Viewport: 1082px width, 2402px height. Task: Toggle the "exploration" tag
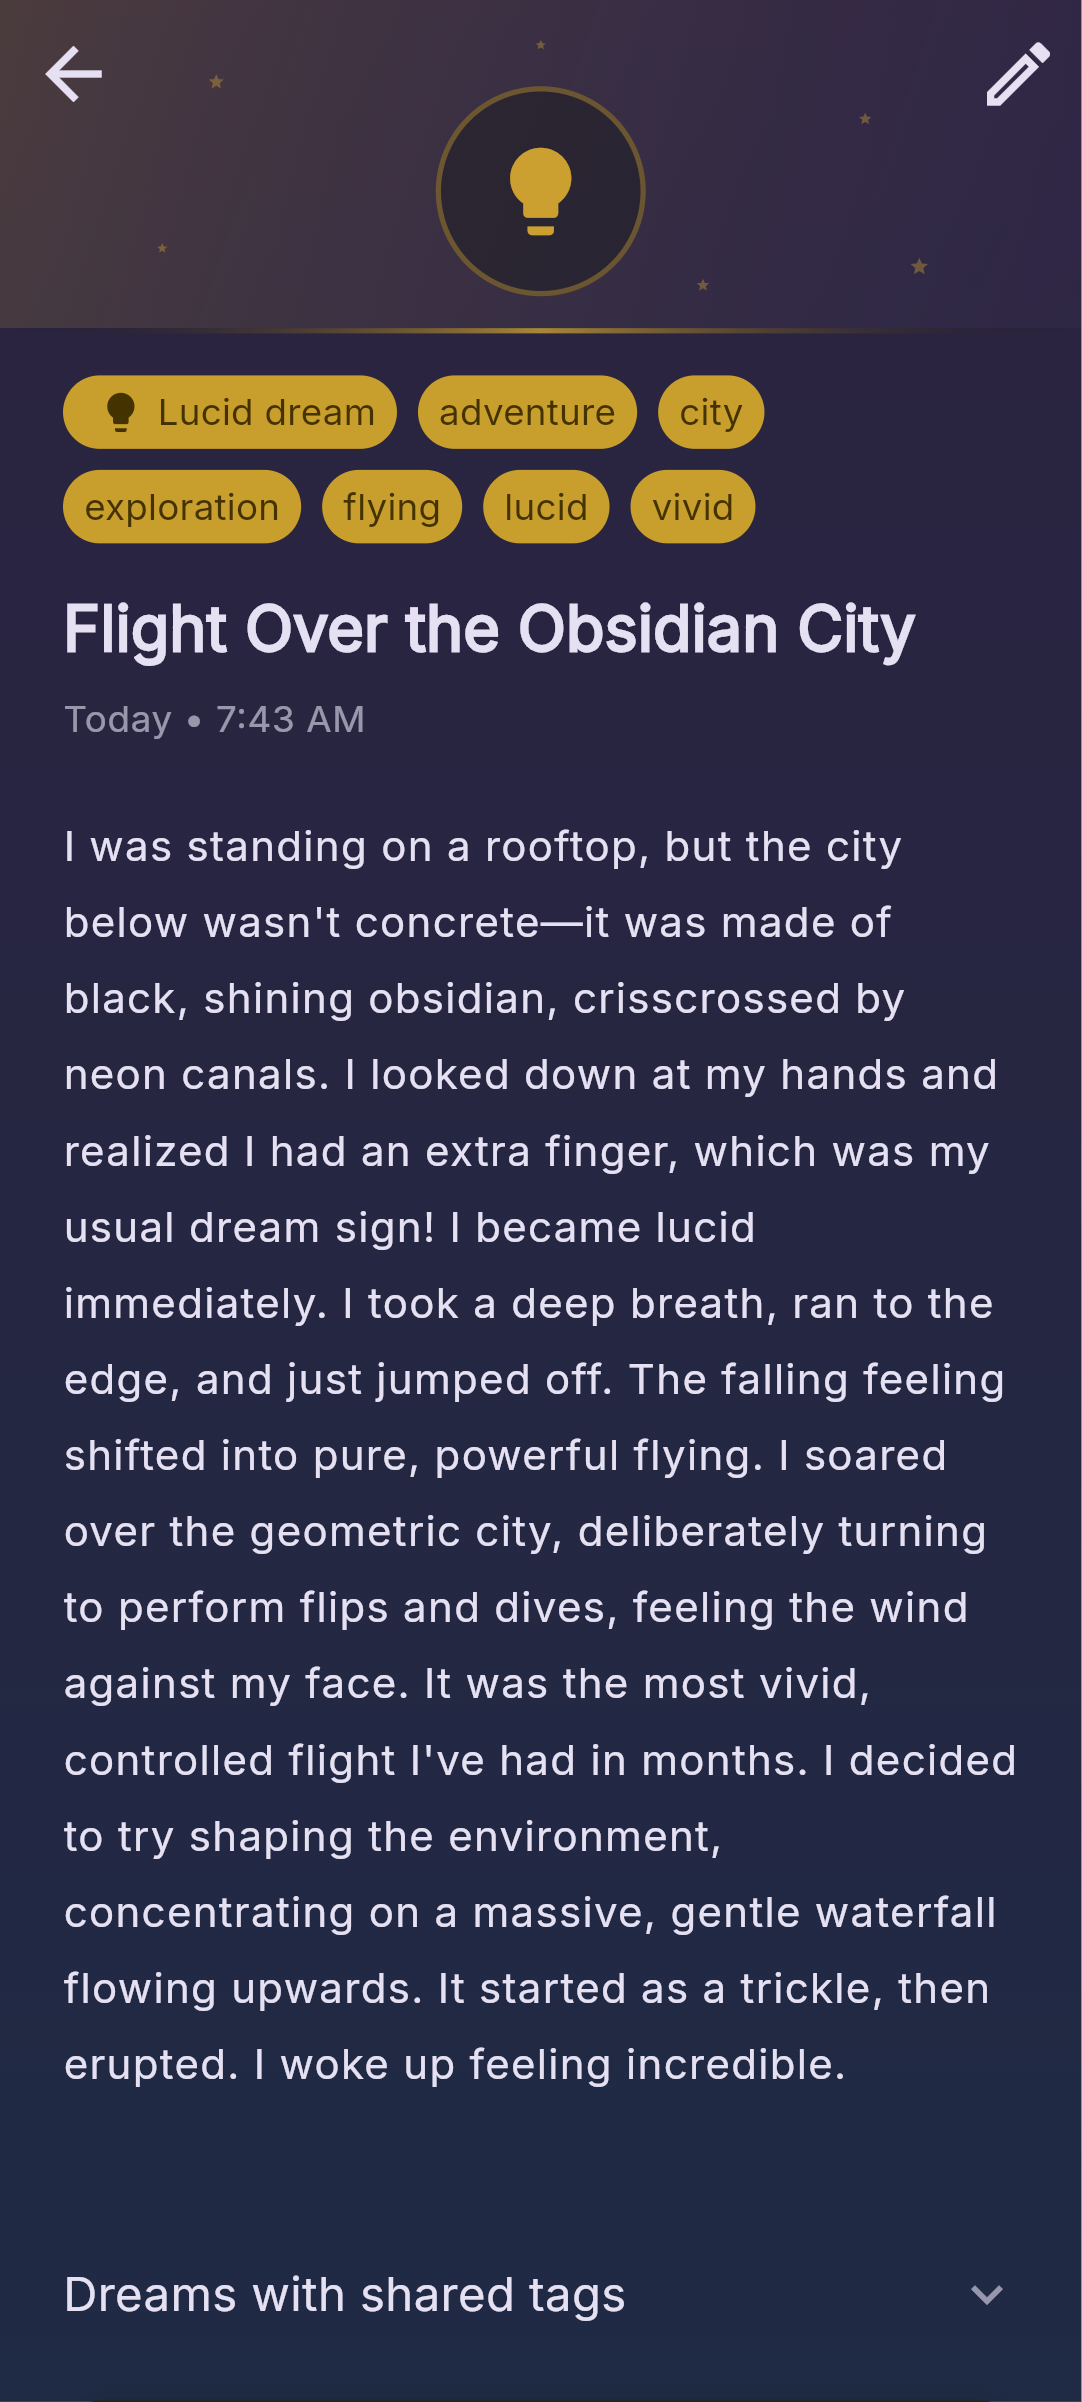pos(181,506)
